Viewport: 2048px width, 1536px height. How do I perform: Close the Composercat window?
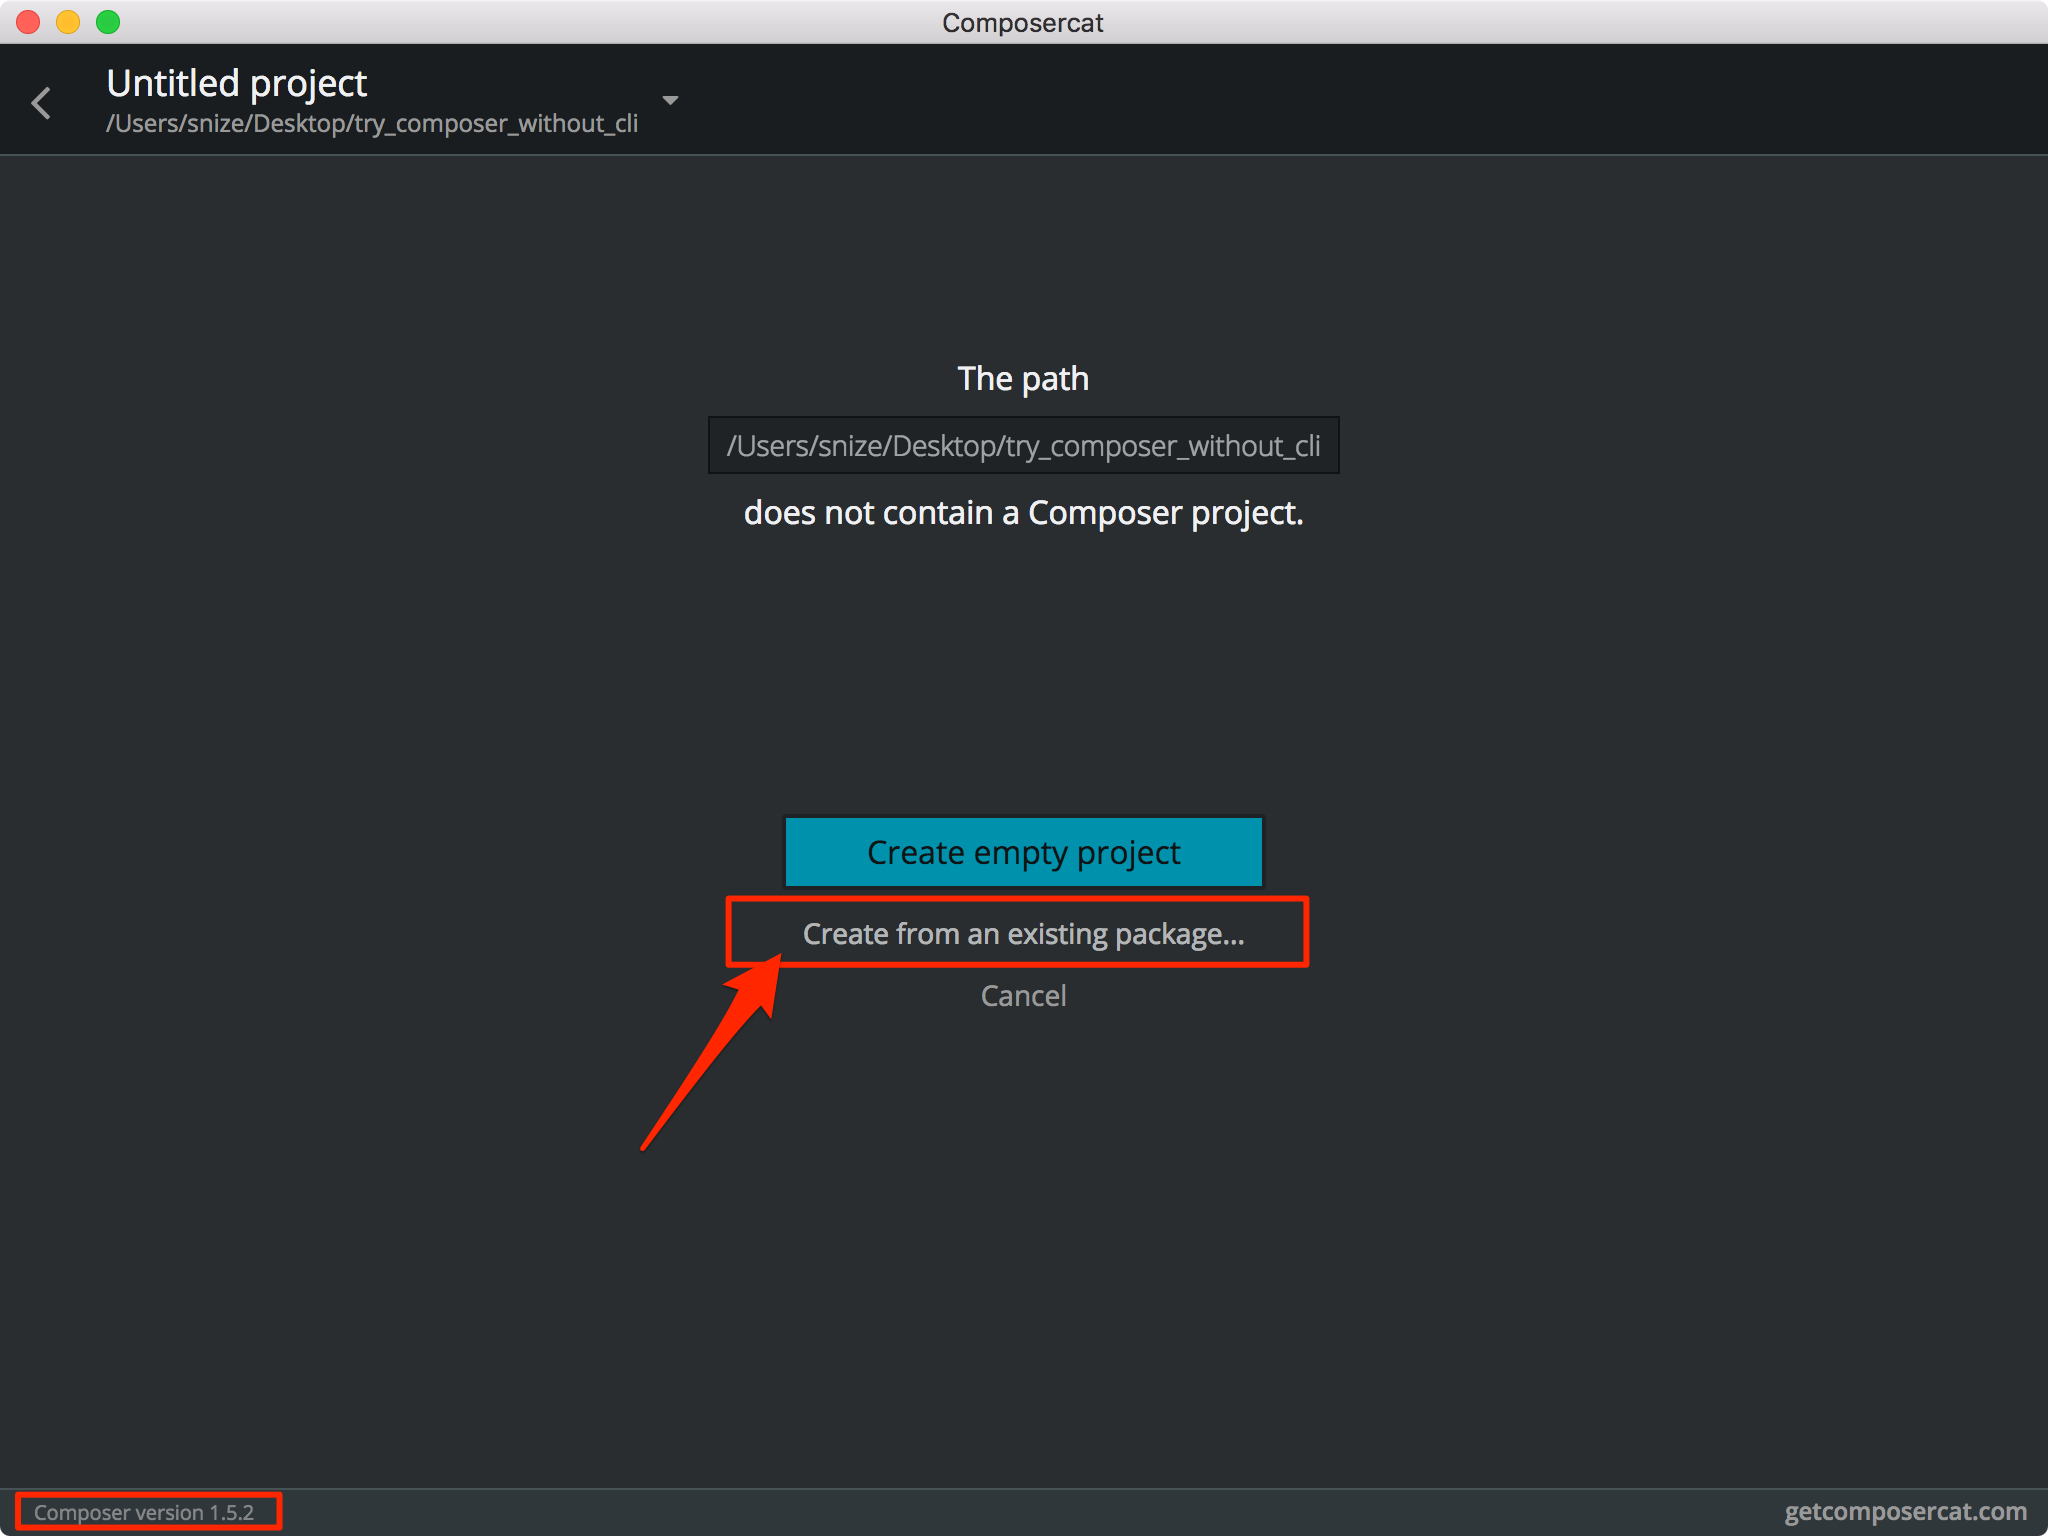click(x=28, y=22)
